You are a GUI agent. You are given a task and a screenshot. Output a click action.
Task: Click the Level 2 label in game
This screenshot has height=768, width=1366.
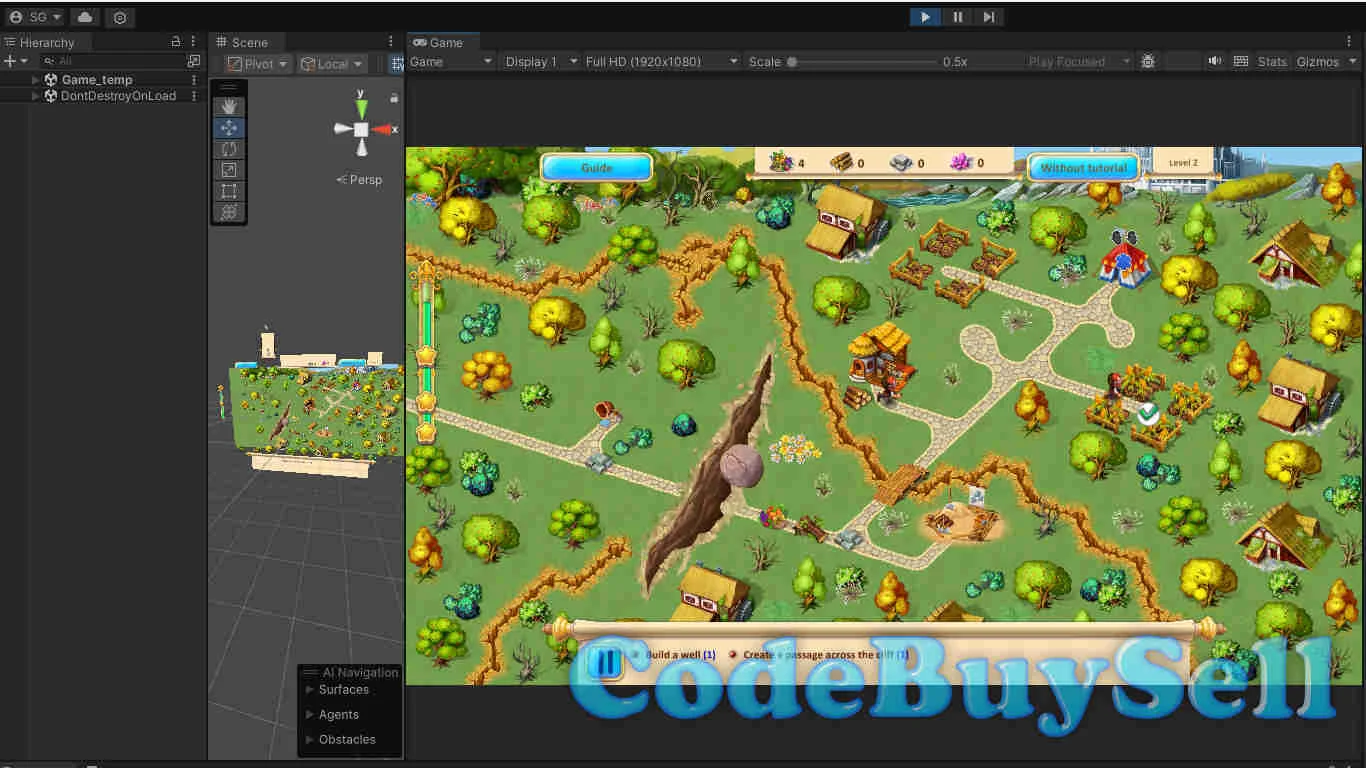[x=1183, y=162]
